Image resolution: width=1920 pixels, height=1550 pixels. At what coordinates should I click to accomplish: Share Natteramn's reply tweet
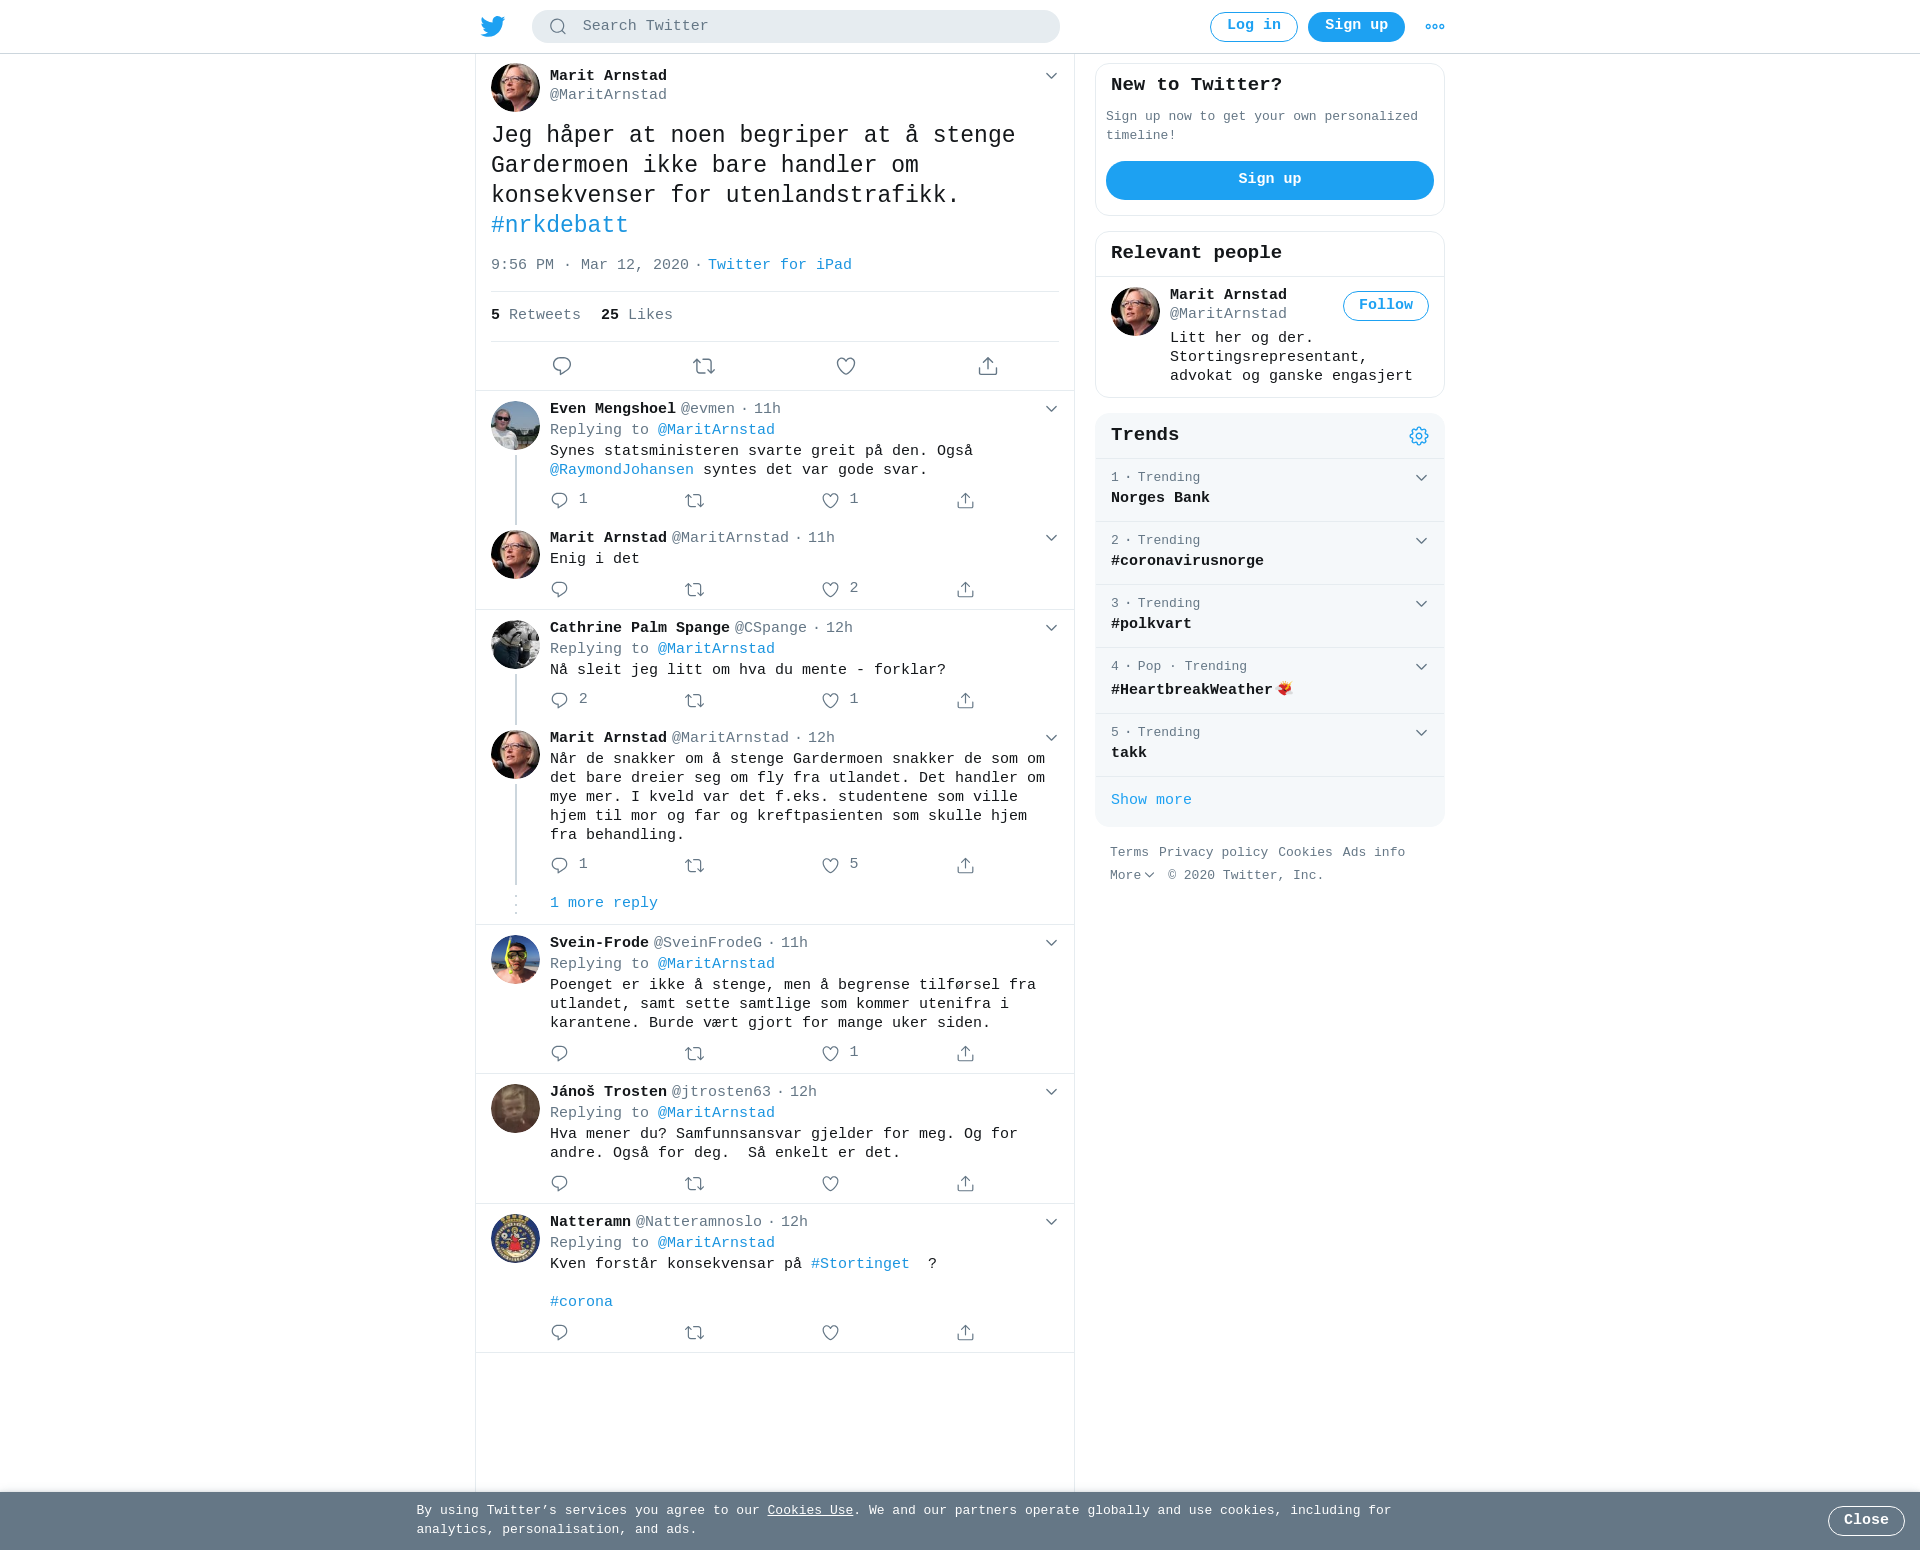coord(965,1333)
